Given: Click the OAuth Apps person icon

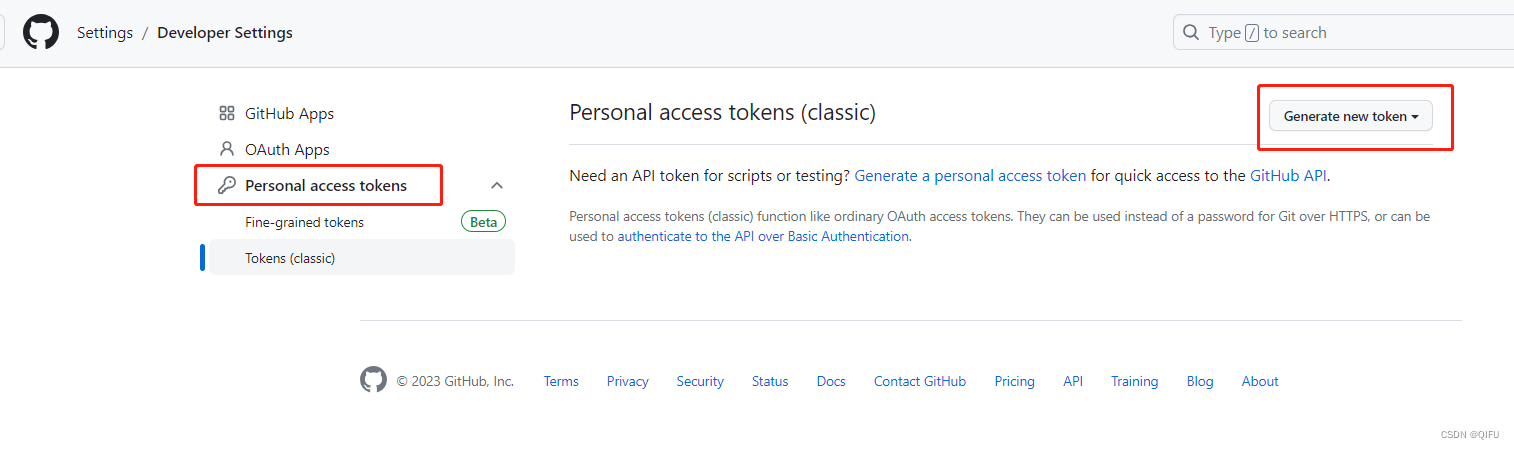Looking at the screenshot, I should (x=227, y=150).
